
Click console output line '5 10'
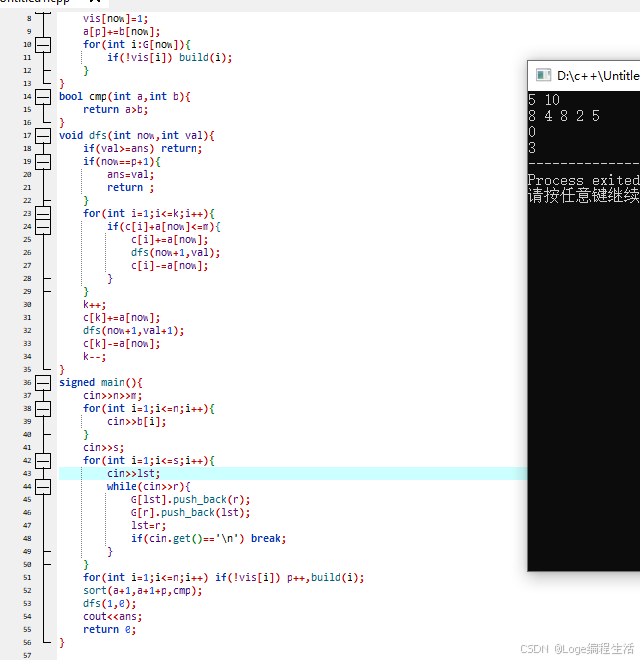pyautogui.click(x=544, y=100)
